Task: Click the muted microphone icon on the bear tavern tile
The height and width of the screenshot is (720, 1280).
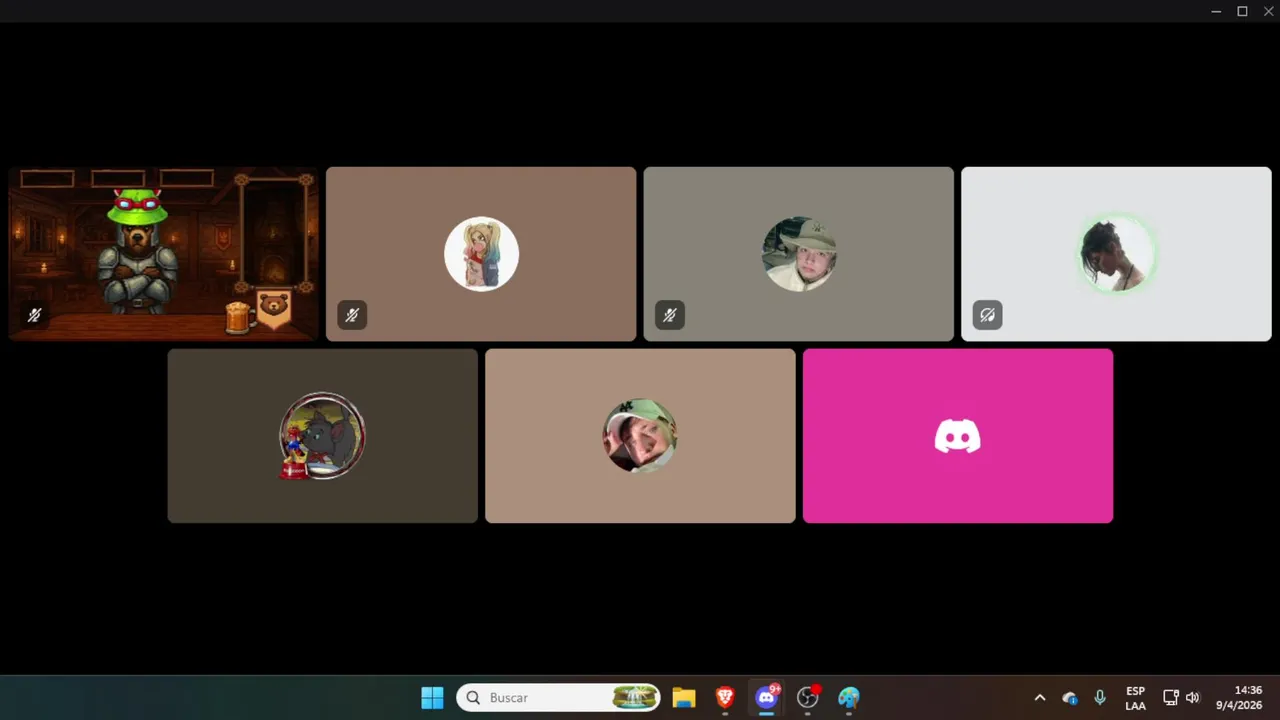Action: tap(34, 316)
